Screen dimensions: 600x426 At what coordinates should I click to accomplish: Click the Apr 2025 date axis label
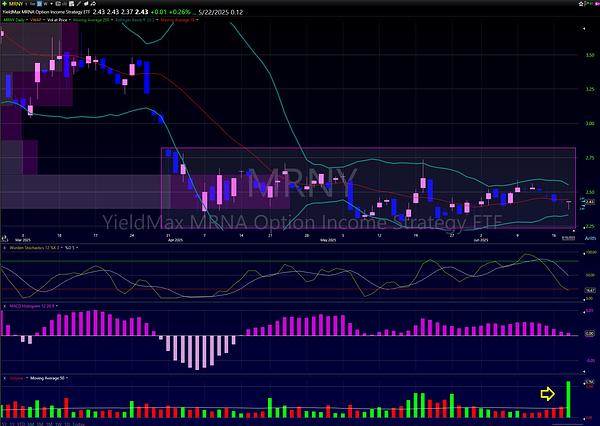coord(176,240)
